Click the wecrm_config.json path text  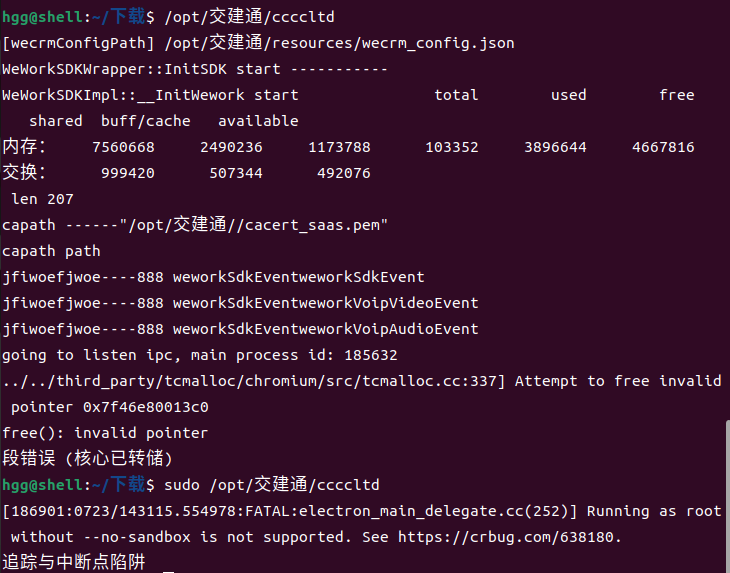(339, 43)
